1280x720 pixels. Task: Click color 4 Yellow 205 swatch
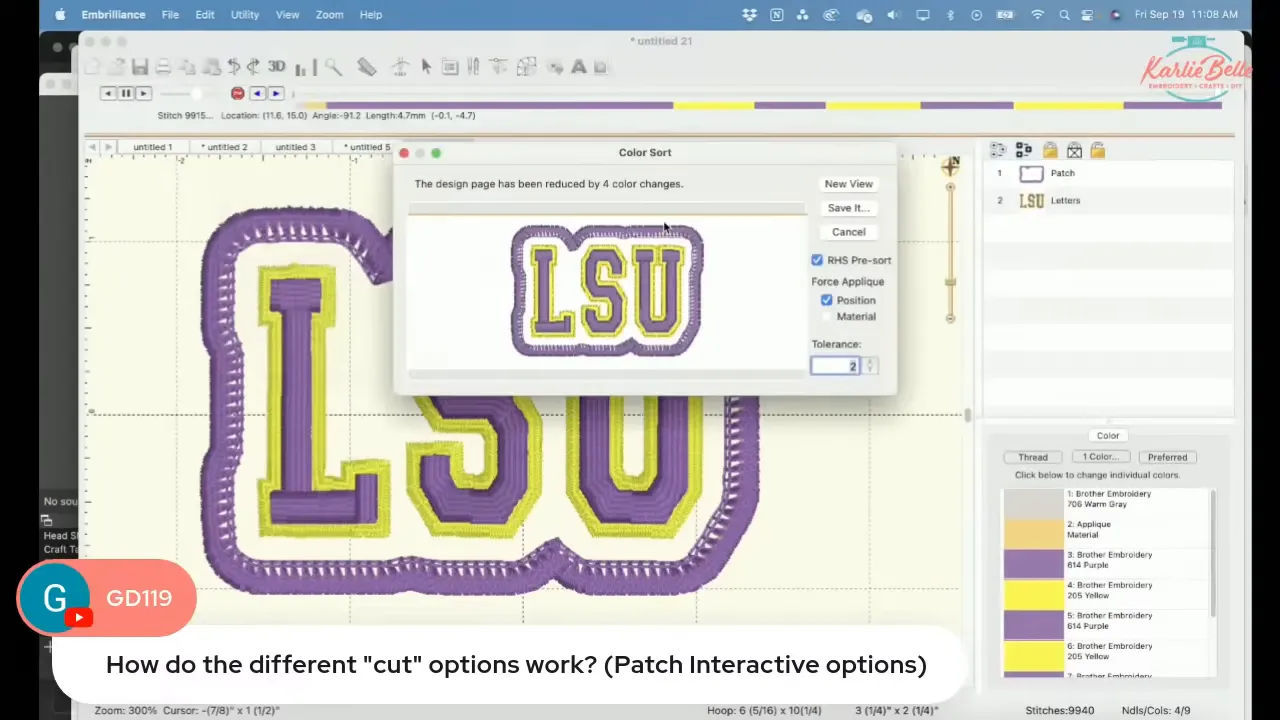click(x=1033, y=594)
